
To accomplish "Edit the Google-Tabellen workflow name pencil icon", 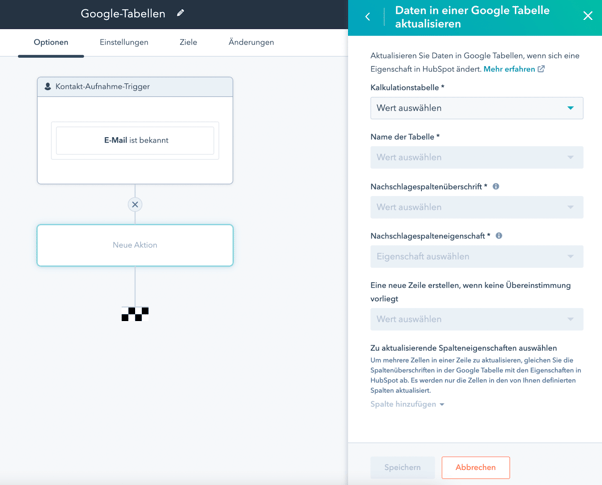I will 180,13.
